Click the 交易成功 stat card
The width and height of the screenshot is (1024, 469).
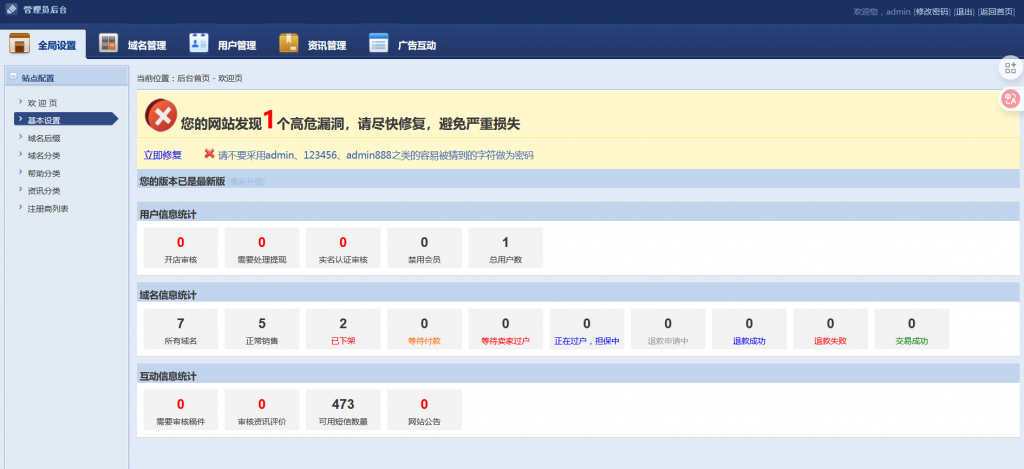click(912, 329)
